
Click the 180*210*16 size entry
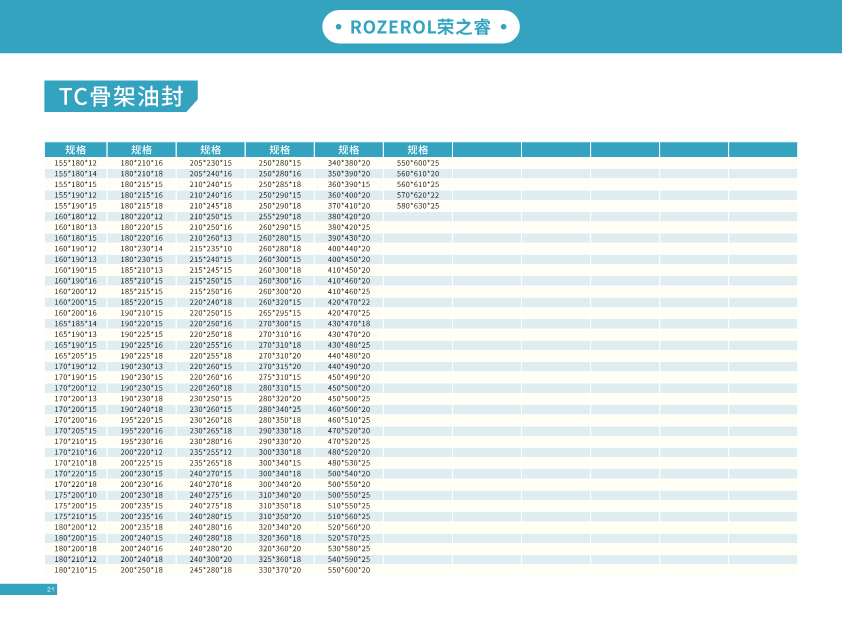pos(142,162)
